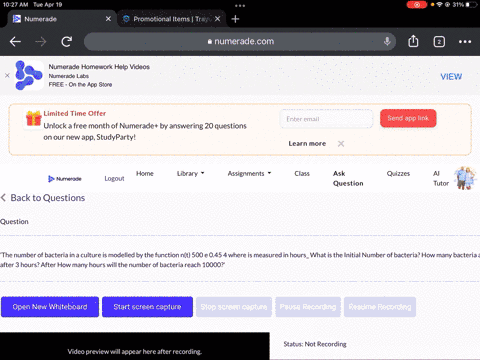Screen dimensions: 480x360
Task: Click the Logout link
Action: pyautogui.click(x=114, y=179)
